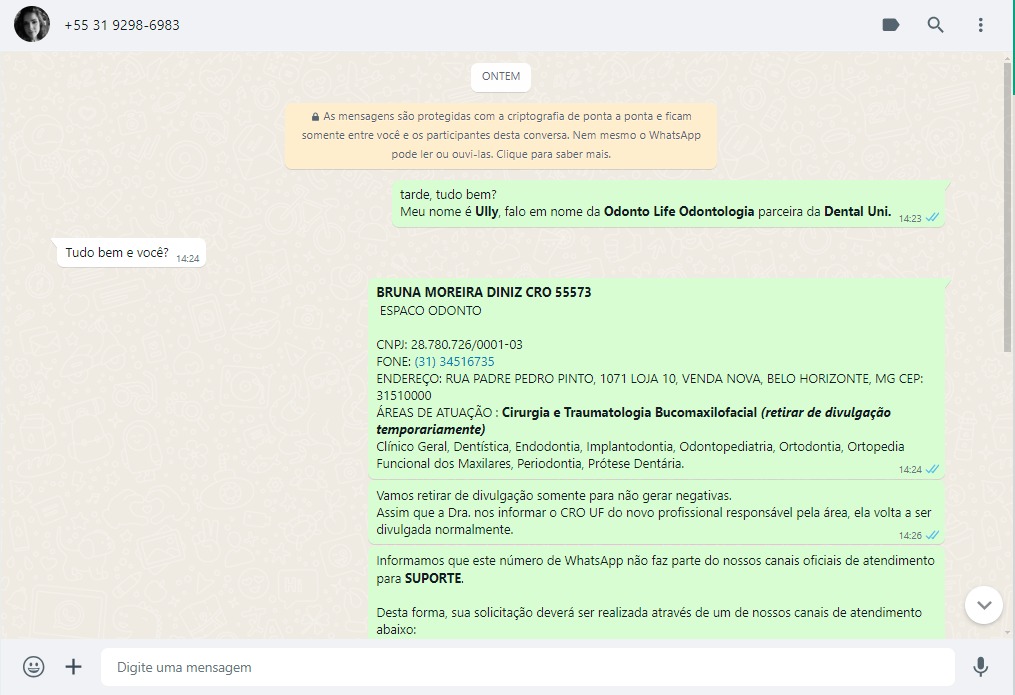The width and height of the screenshot is (1015, 695).
Task: Jump to latest messages with down arrow
Action: (x=984, y=605)
